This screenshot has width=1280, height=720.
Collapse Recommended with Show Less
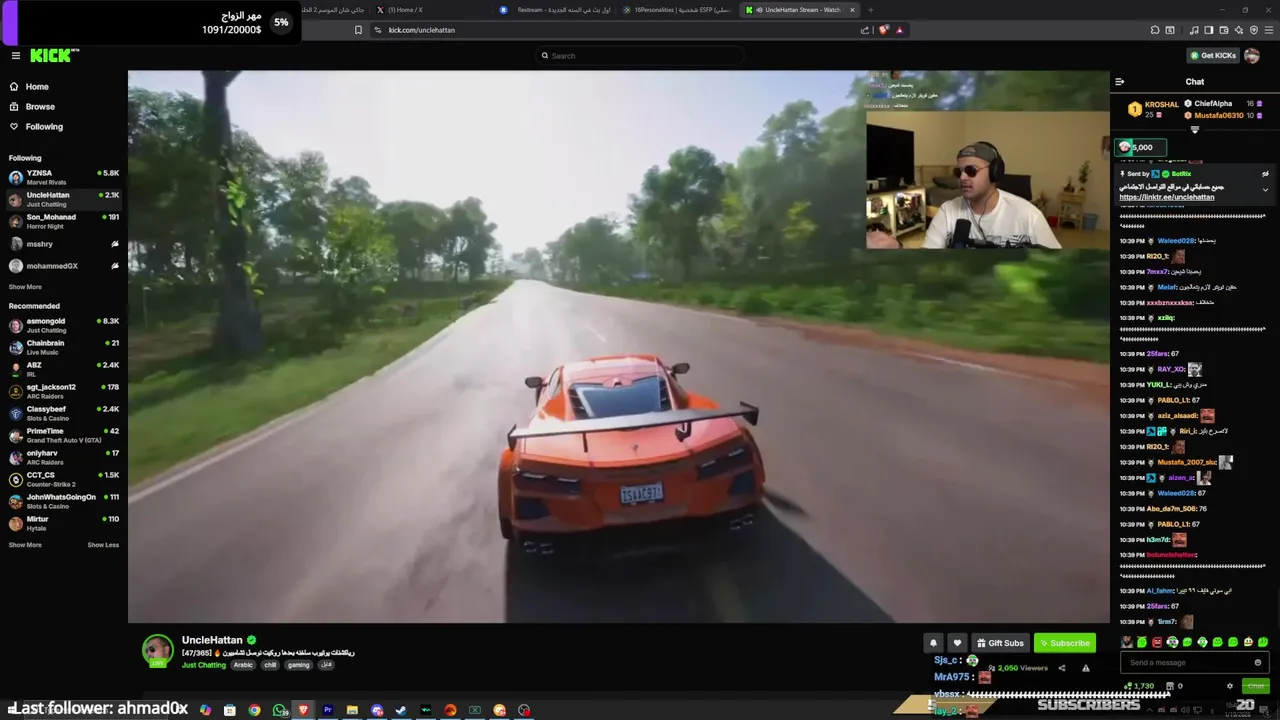(x=103, y=545)
